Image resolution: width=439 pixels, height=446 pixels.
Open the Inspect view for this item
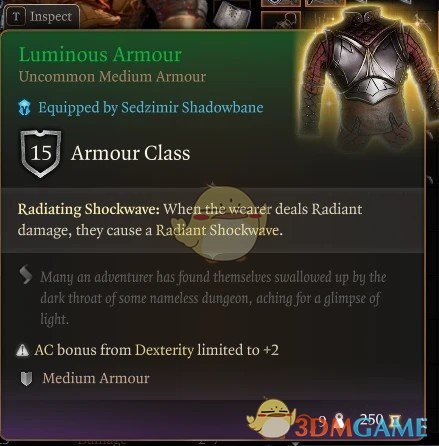(x=41, y=17)
